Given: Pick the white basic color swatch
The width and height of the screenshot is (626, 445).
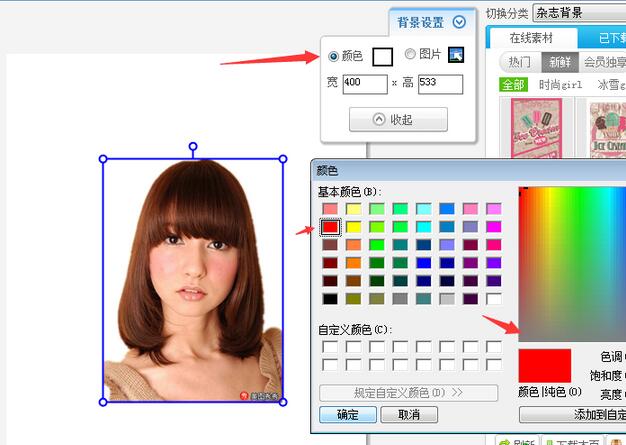Looking at the screenshot, I should (x=494, y=299).
